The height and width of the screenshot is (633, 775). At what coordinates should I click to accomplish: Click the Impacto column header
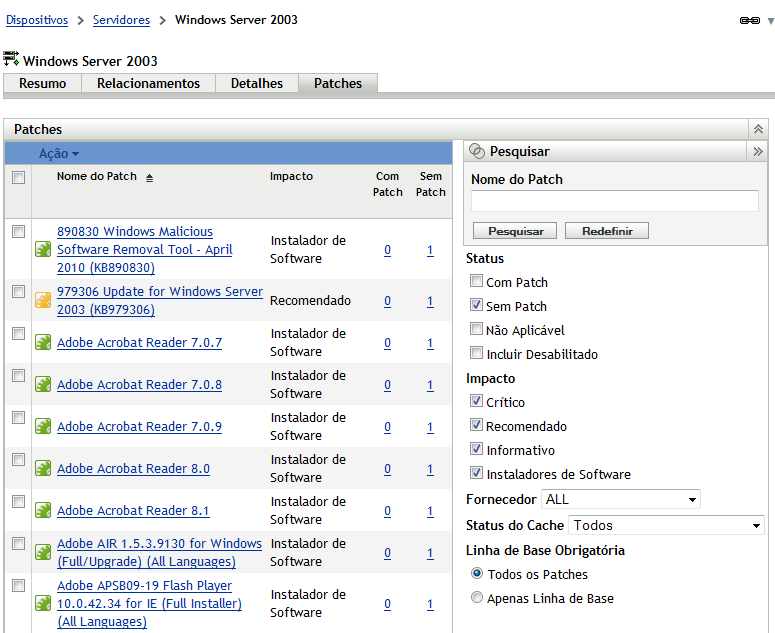click(291, 176)
